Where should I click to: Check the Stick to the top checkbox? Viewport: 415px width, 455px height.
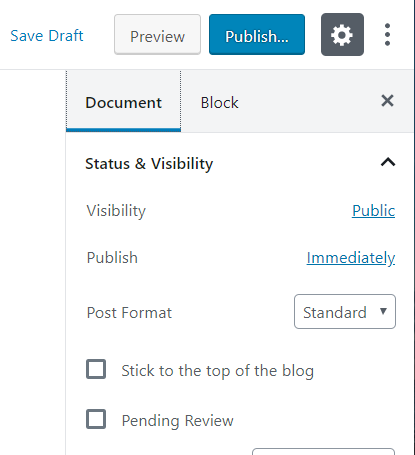(x=96, y=369)
